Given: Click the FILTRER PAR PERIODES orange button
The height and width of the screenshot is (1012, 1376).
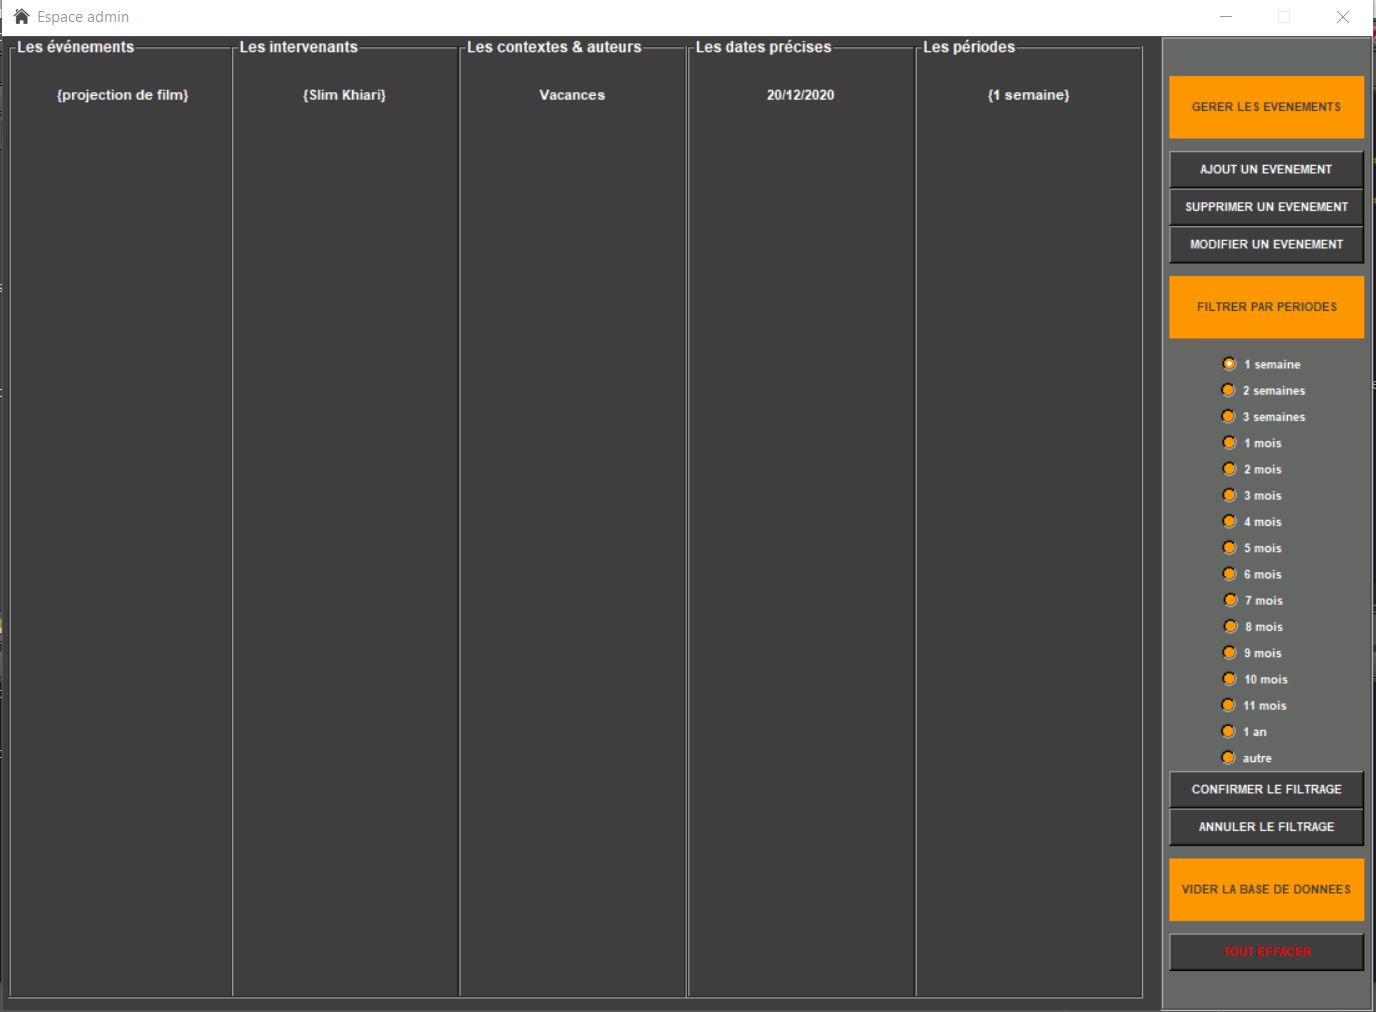Looking at the screenshot, I should click(1266, 307).
